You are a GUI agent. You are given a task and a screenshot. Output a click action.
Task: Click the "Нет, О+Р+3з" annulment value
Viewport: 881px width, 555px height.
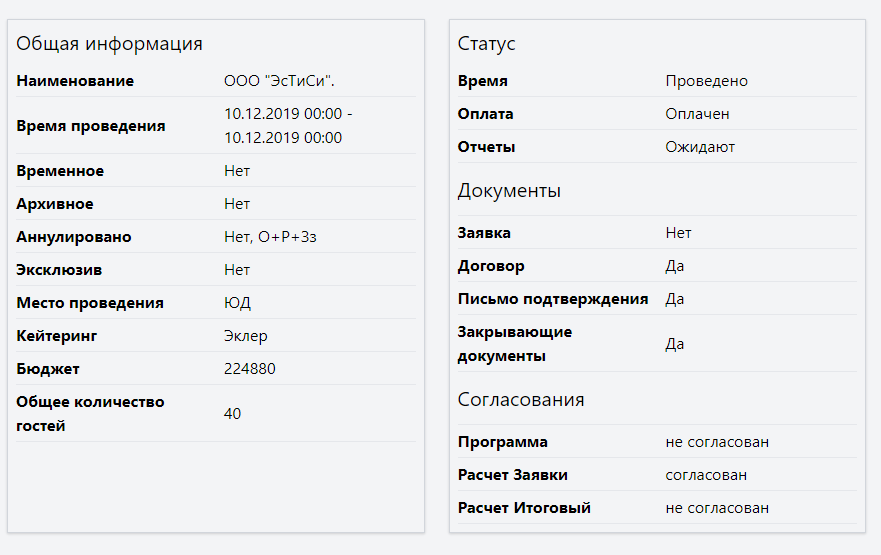point(271,237)
